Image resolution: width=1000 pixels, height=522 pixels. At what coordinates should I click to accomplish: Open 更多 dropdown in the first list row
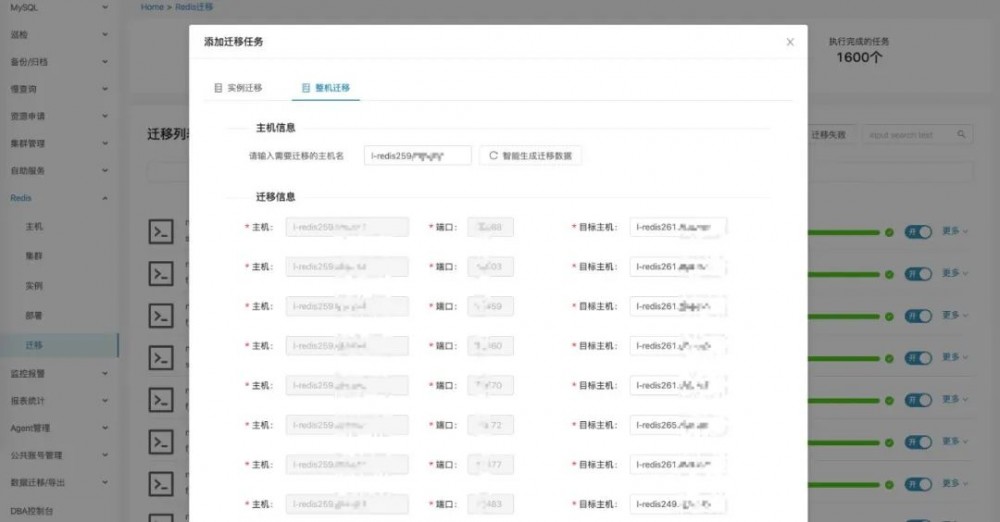pyautogui.click(x=955, y=231)
